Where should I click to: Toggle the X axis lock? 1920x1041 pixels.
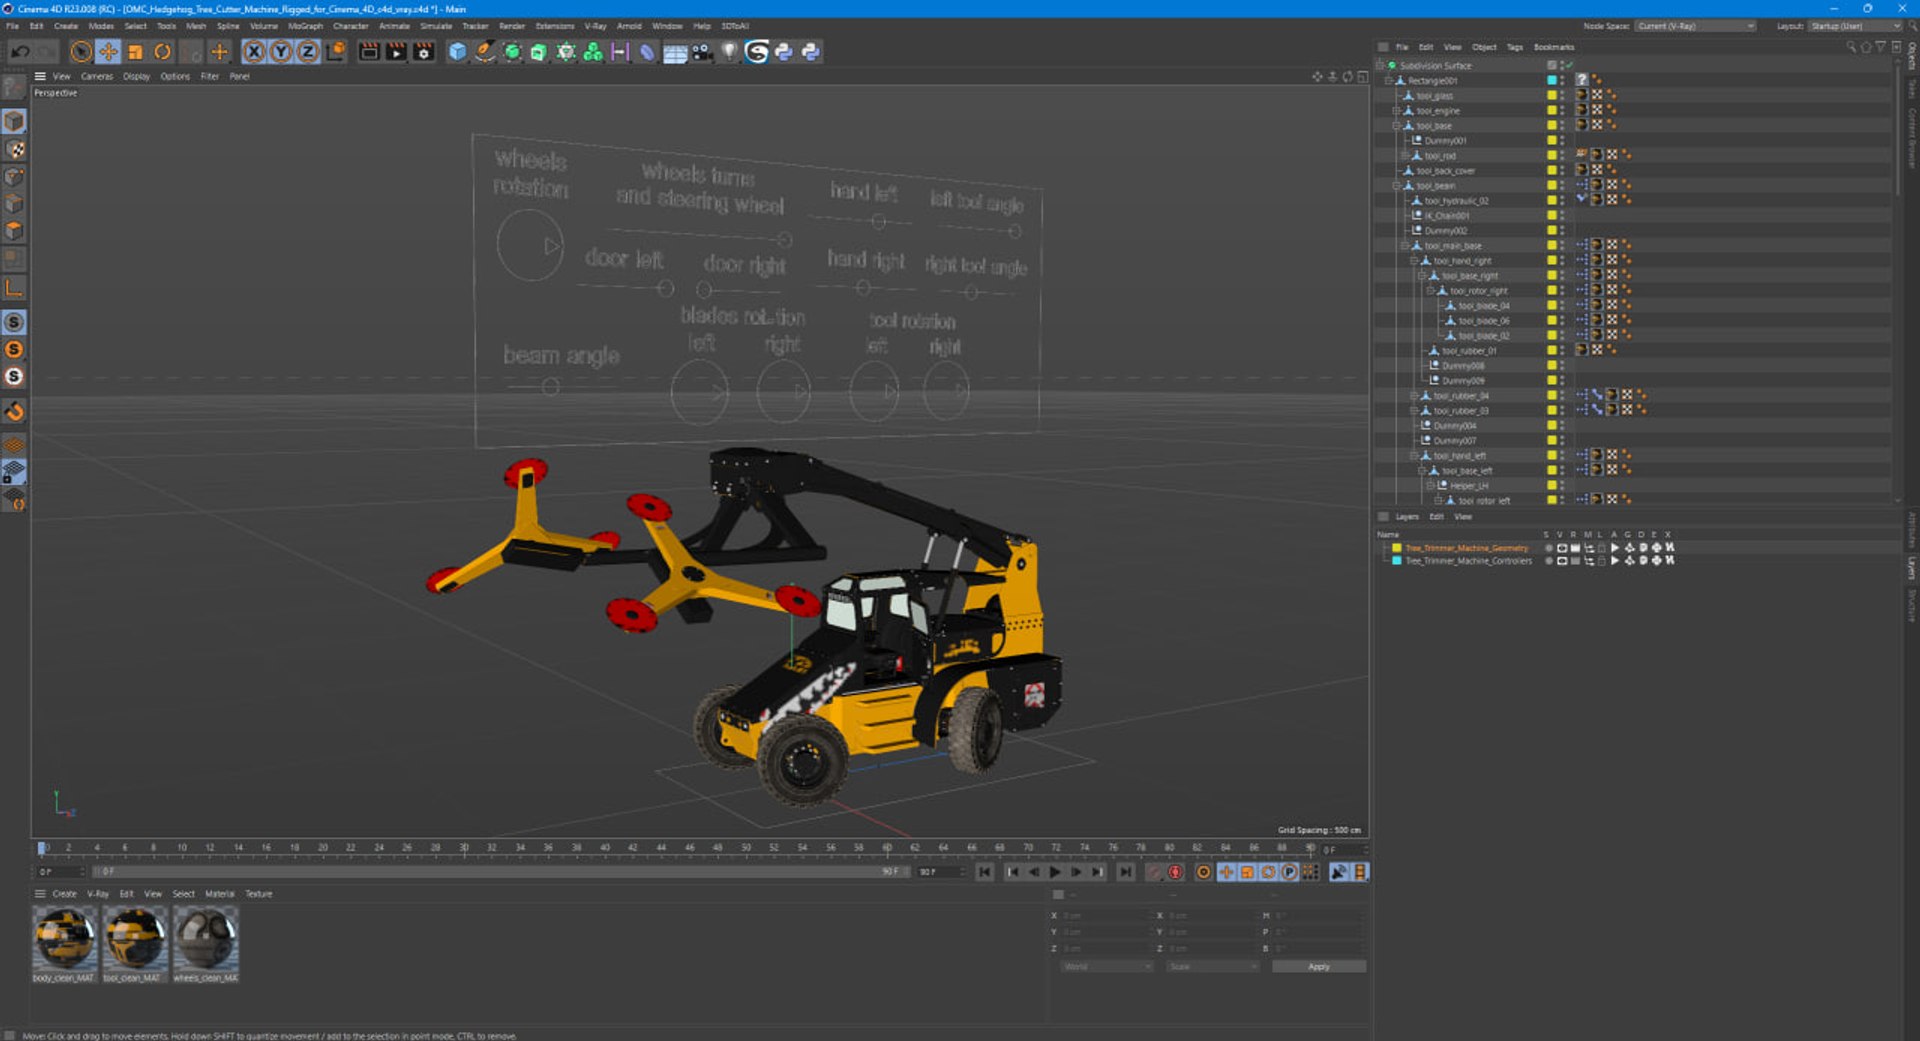(x=254, y=52)
